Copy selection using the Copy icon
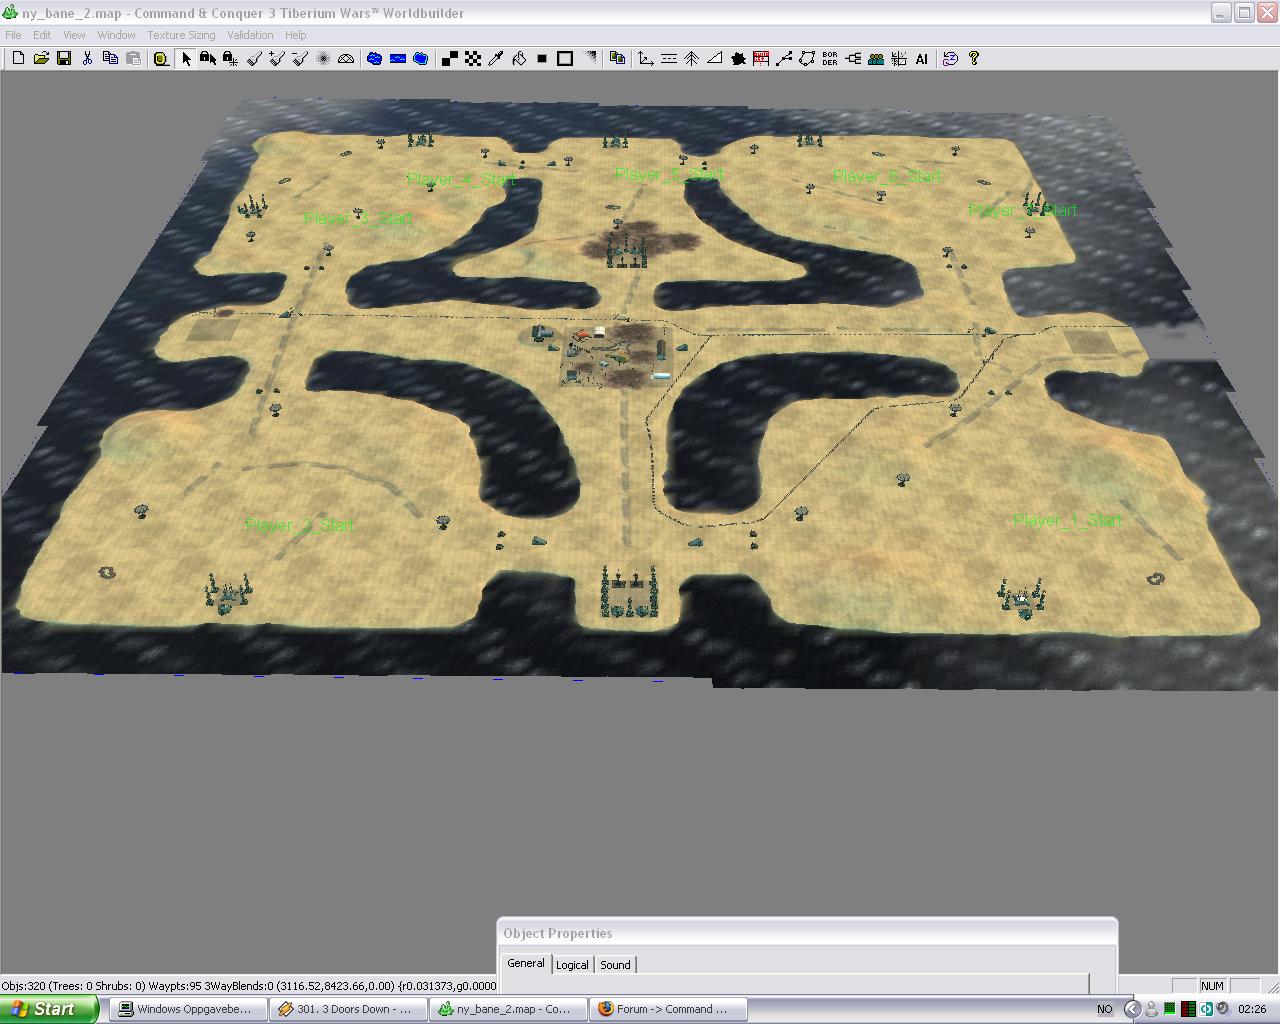This screenshot has width=1280, height=1024. (110, 59)
